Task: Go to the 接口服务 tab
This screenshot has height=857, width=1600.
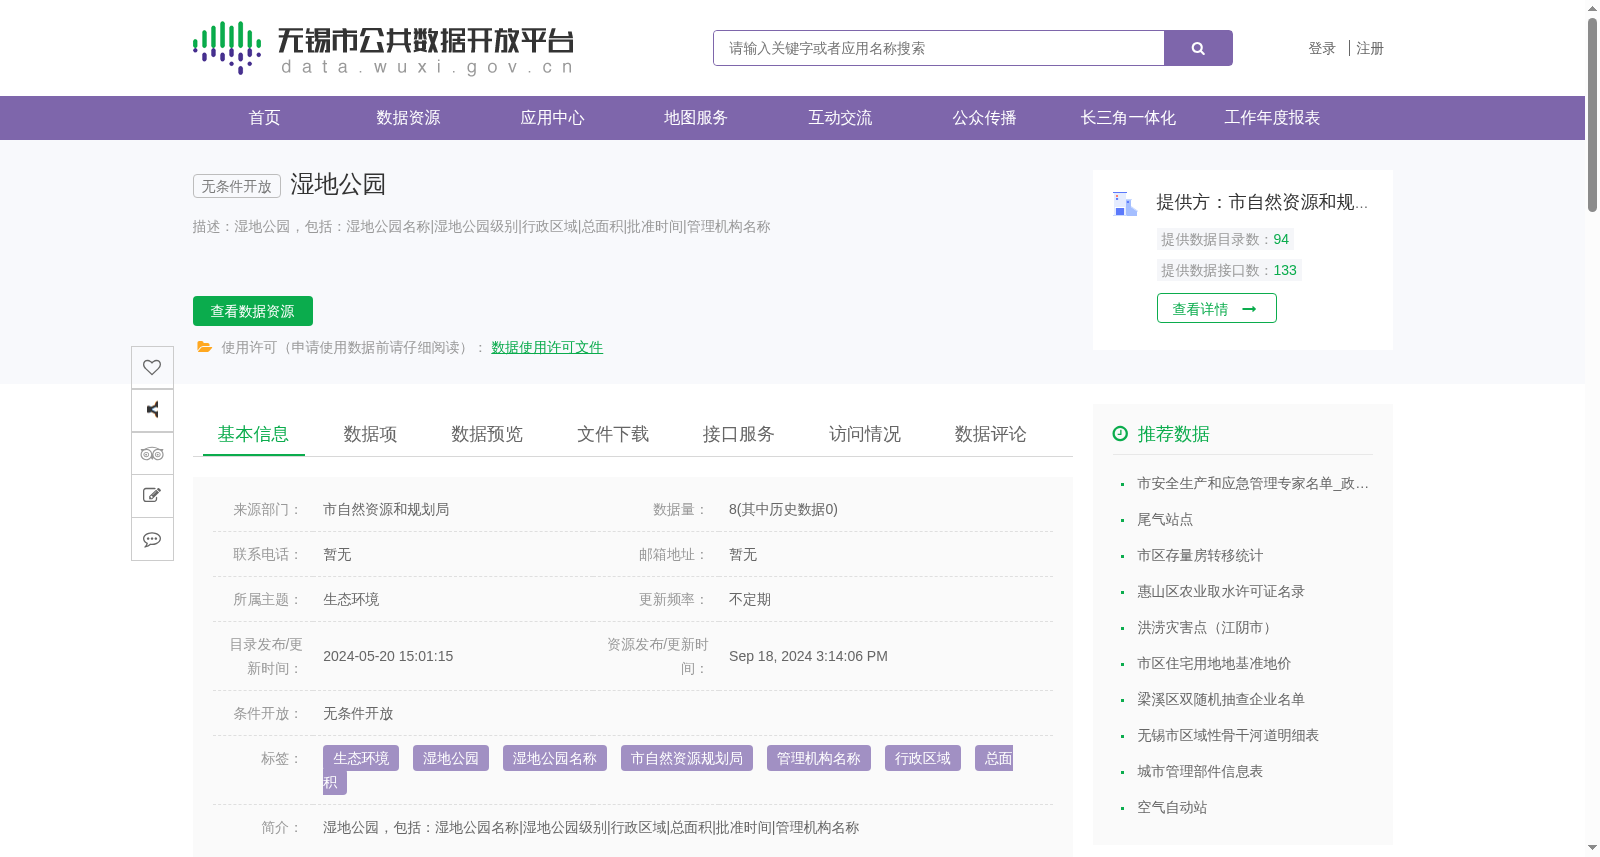Action: pos(739,434)
